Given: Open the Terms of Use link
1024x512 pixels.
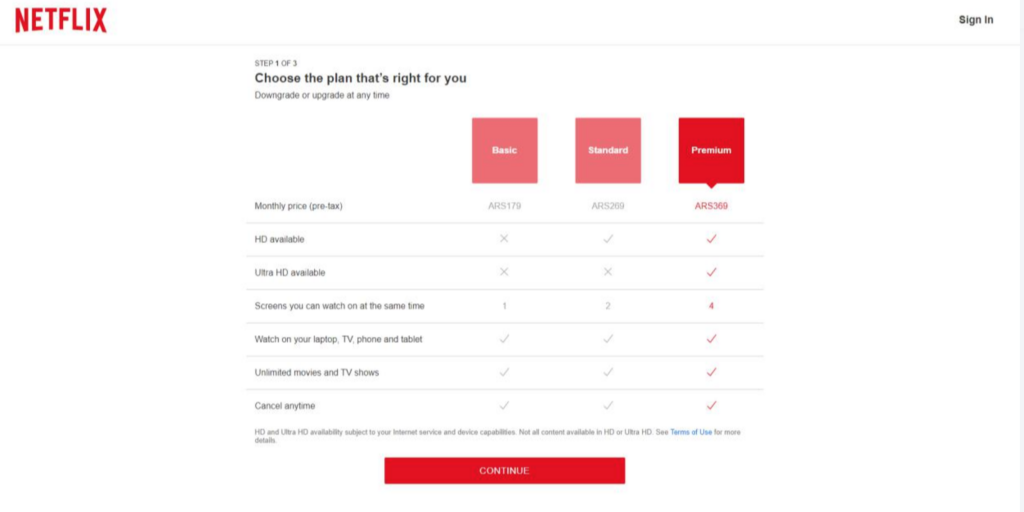Looking at the screenshot, I should tap(691, 432).
